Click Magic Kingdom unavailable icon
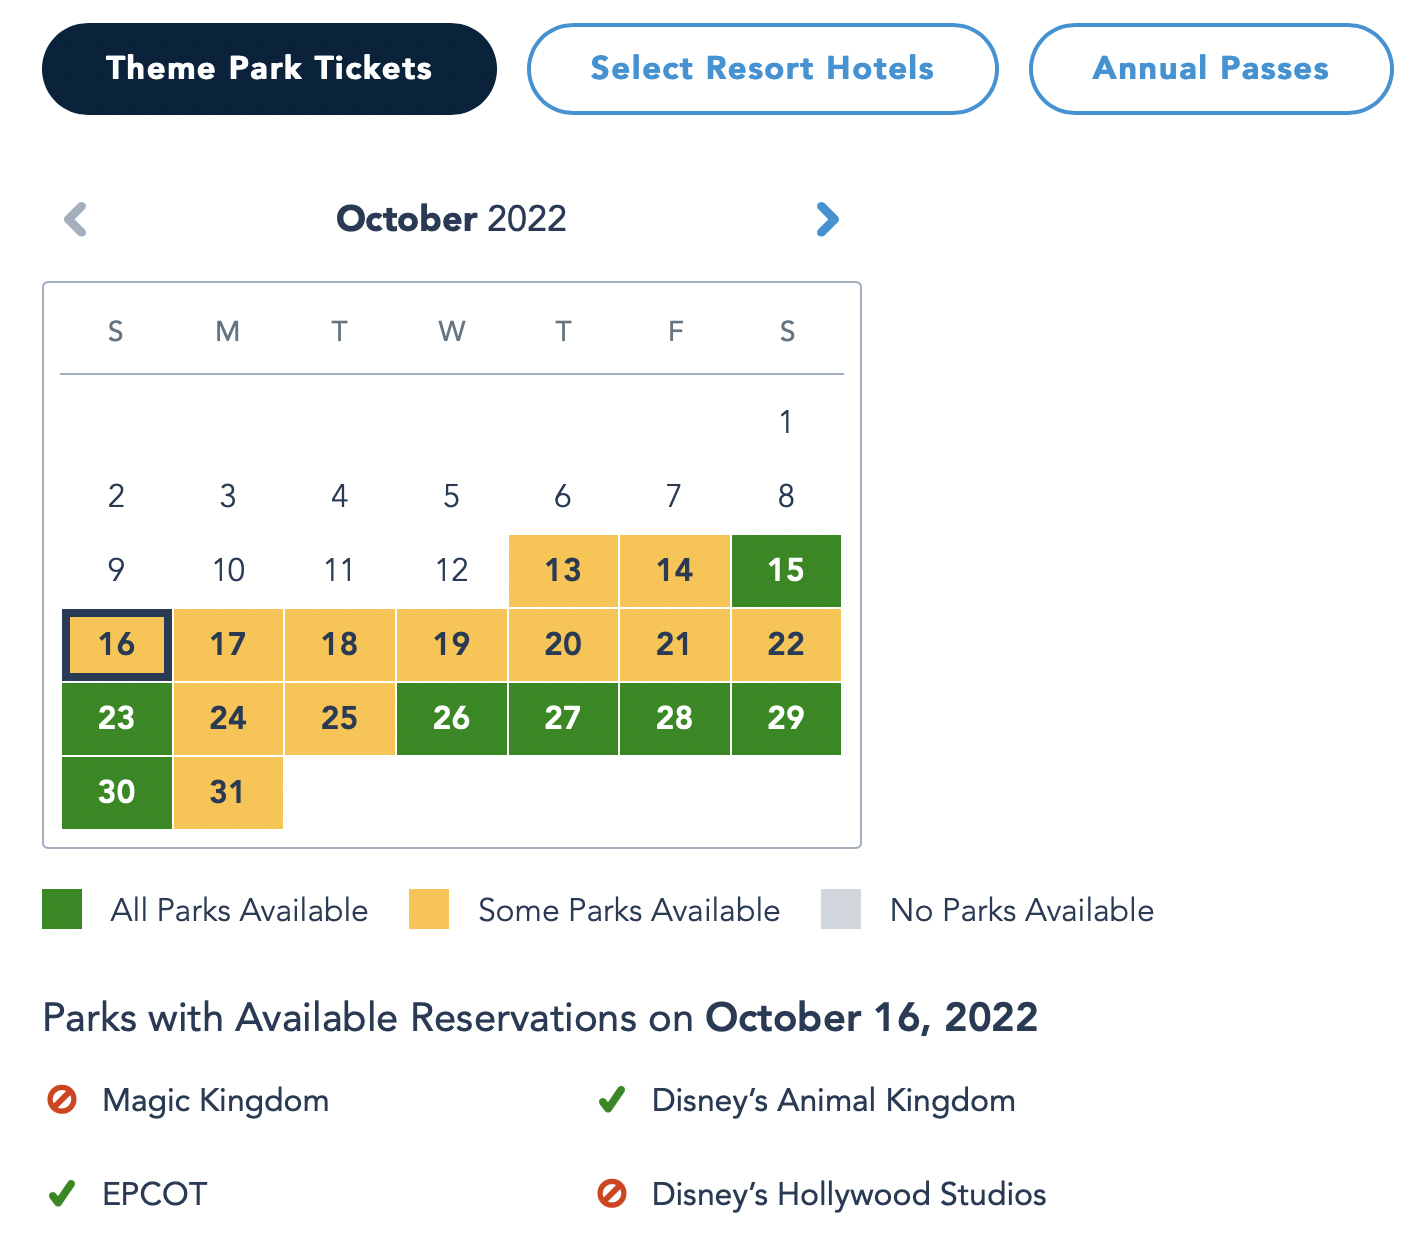Image resolution: width=1411 pixels, height=1249 pixels. pyautogui.click(x=62, y=1101)
